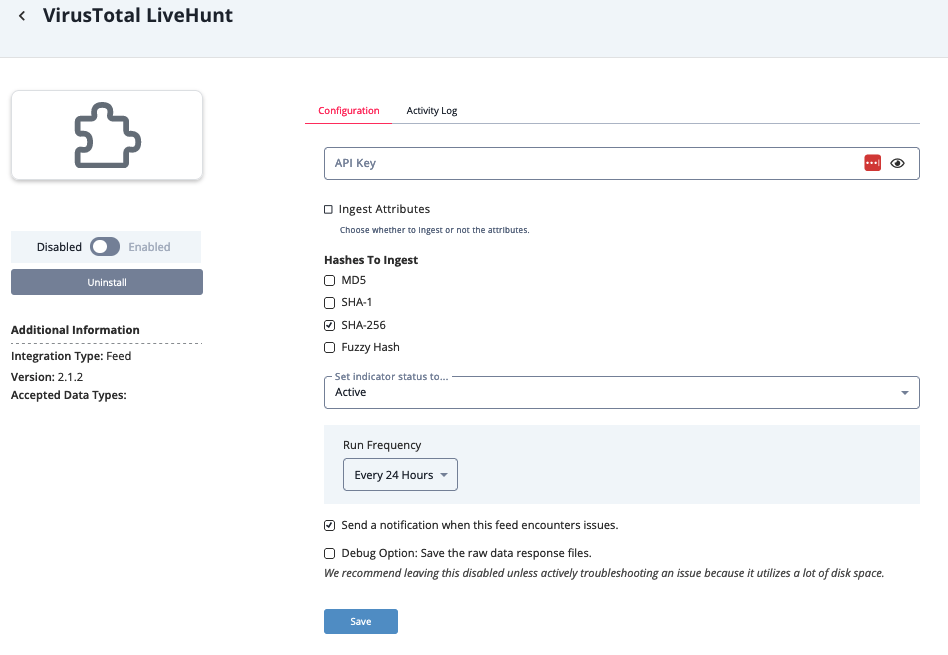Switch to the Configuration tab
This screenshot has height=655, width=948.
click(348, 111)
